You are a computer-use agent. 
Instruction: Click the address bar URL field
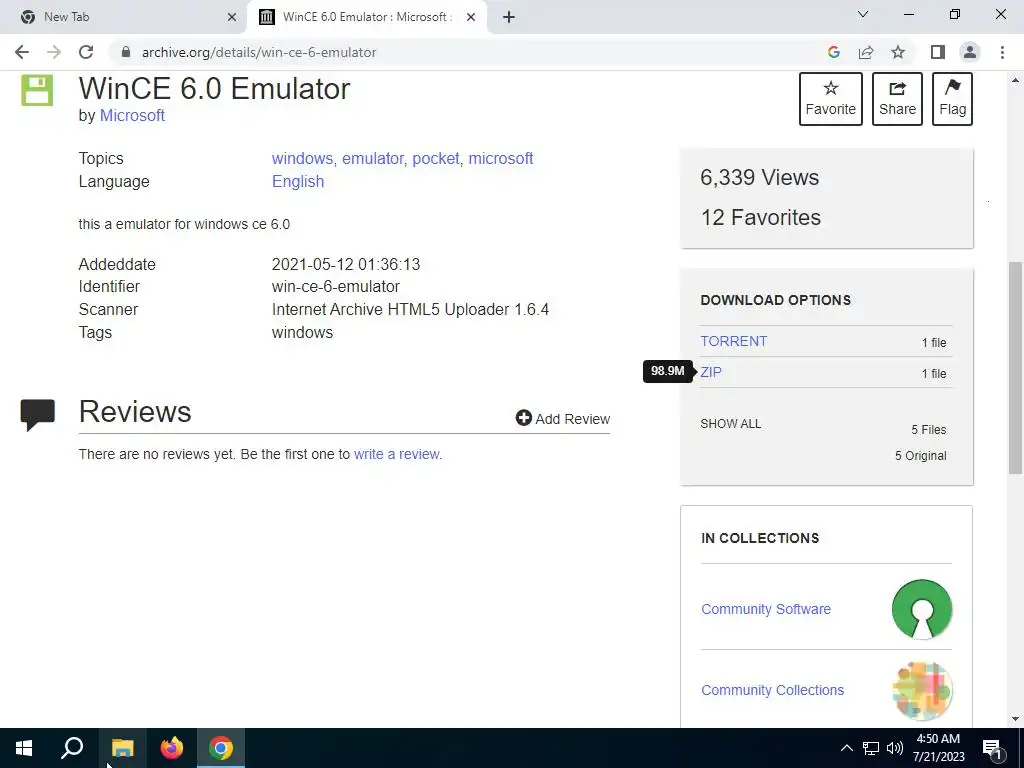coord(457,52)
